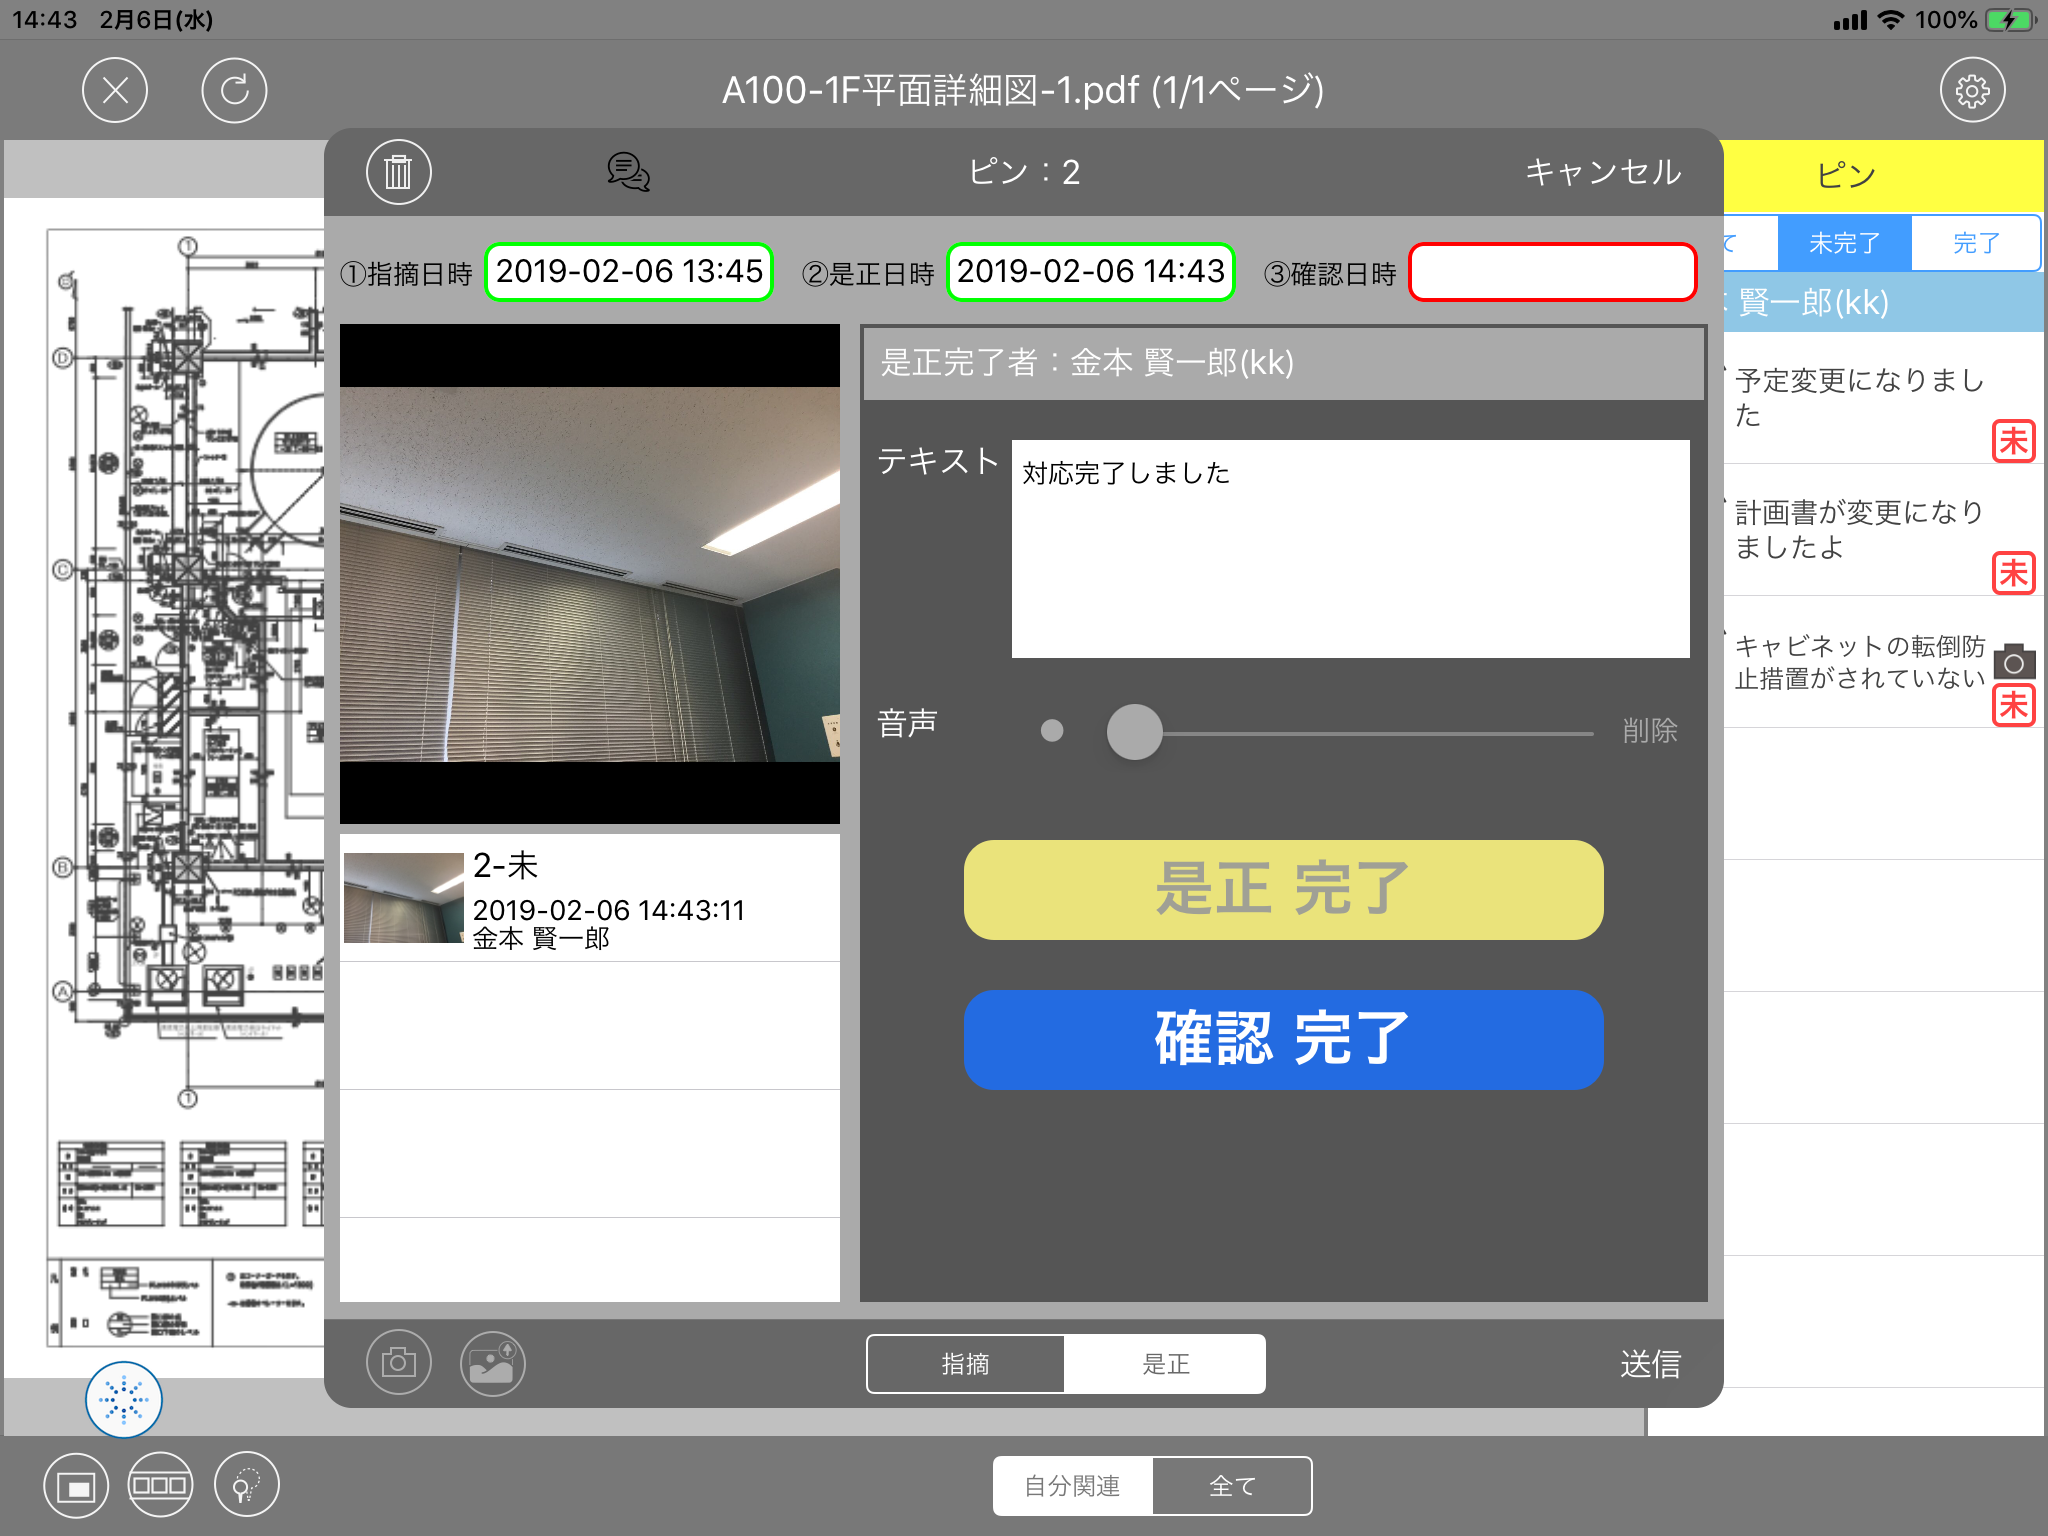
Task: Click 未 status badge for 予定変更 entry
Action: click(x=2013, y=441)
